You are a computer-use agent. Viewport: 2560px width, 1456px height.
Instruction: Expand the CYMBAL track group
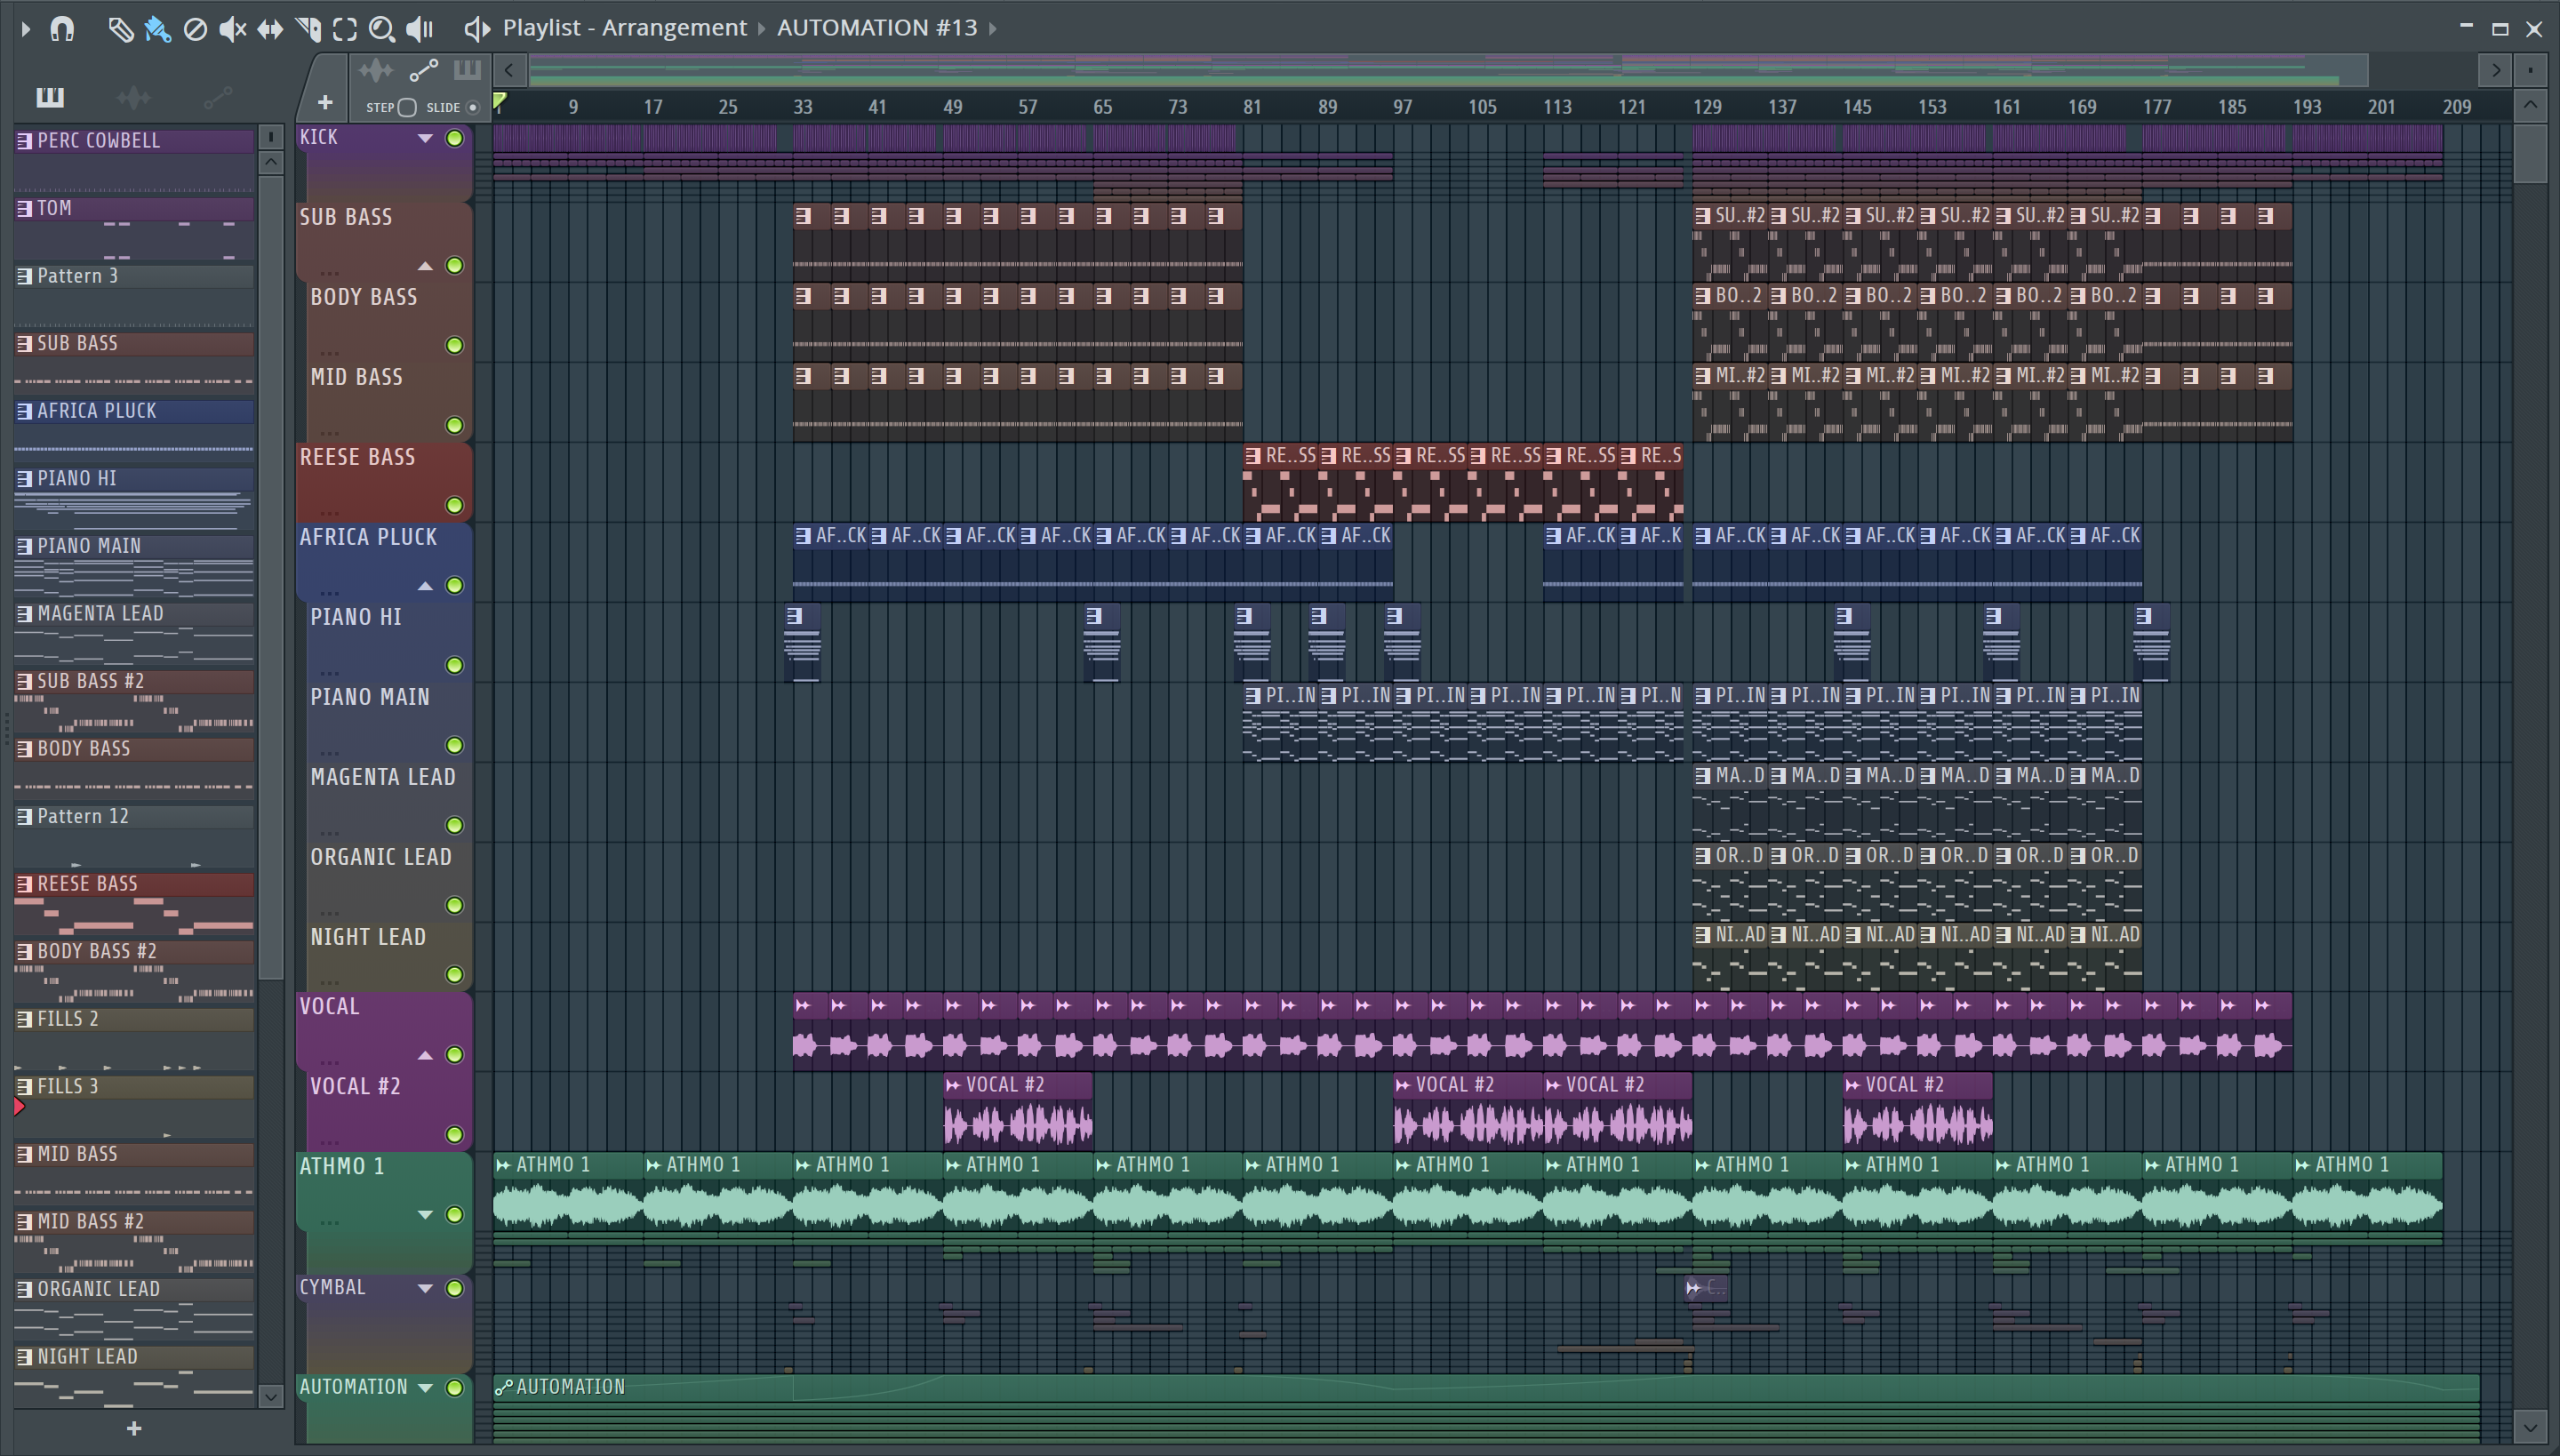425,1288
